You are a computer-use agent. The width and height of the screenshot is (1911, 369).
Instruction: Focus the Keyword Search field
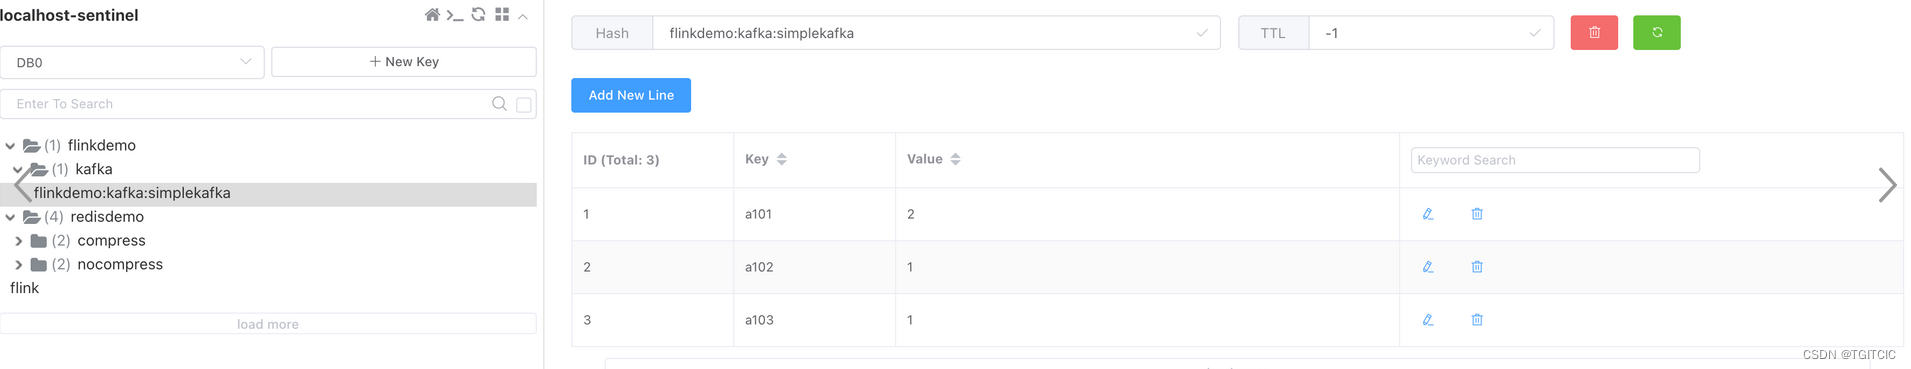coord(1555,160)
